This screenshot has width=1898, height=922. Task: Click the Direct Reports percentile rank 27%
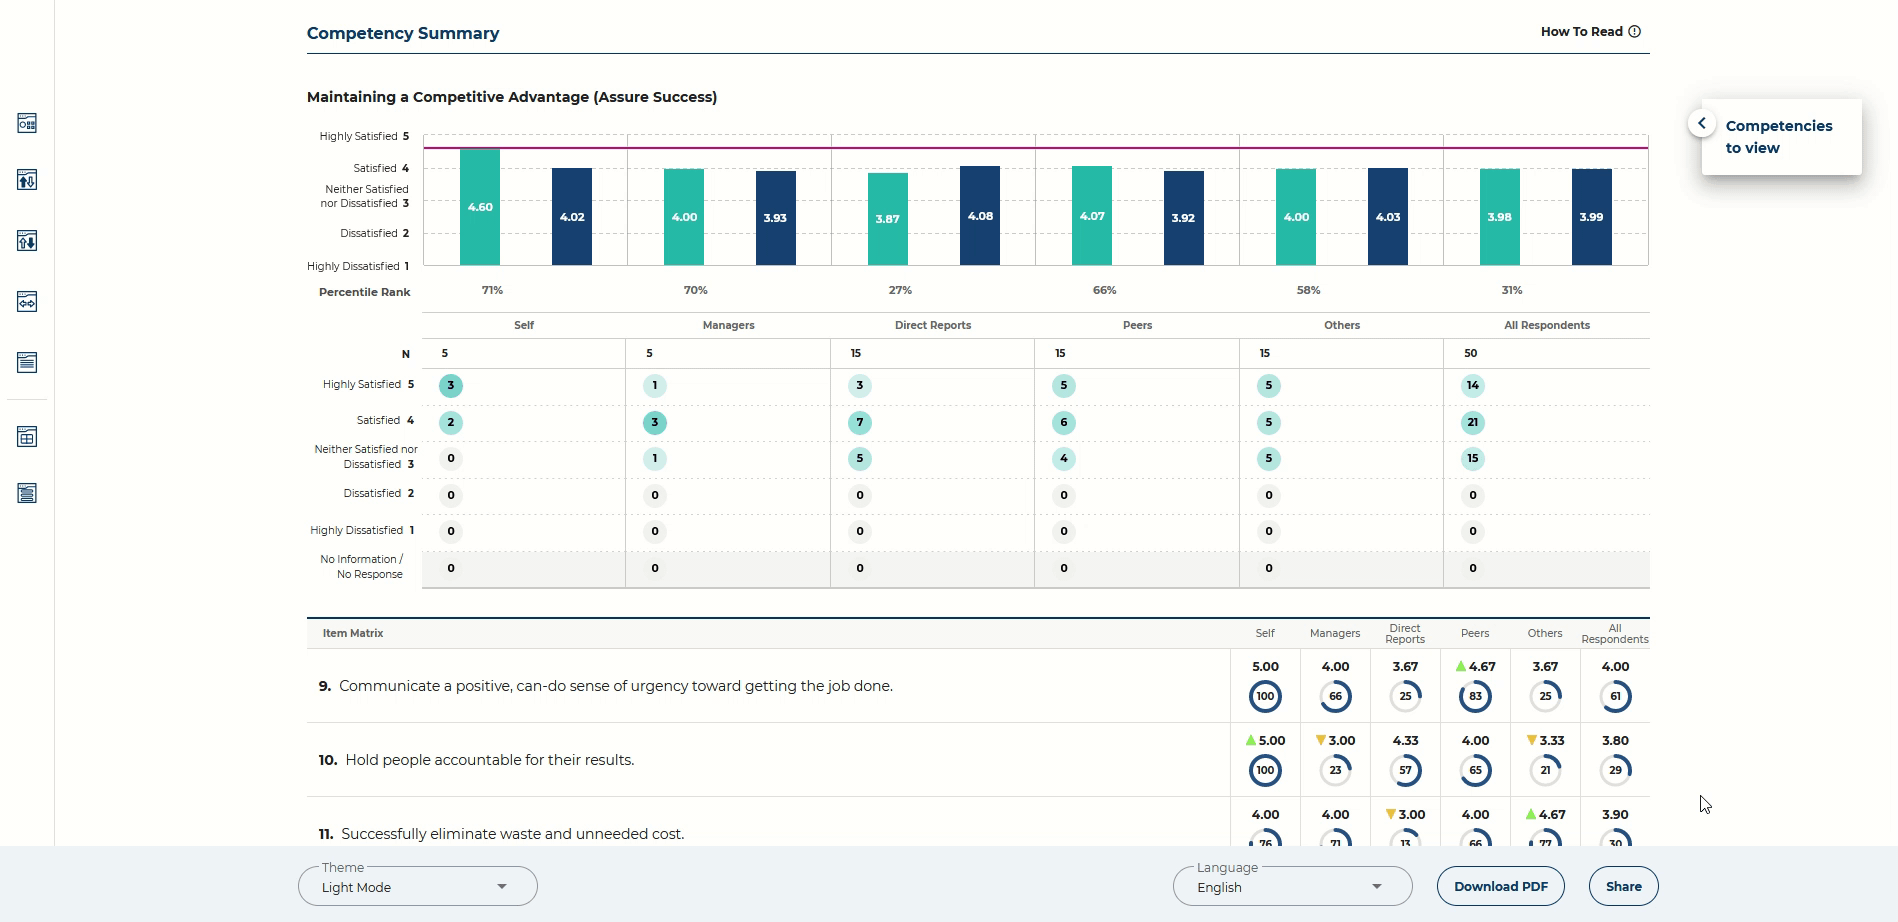[900, 290]
